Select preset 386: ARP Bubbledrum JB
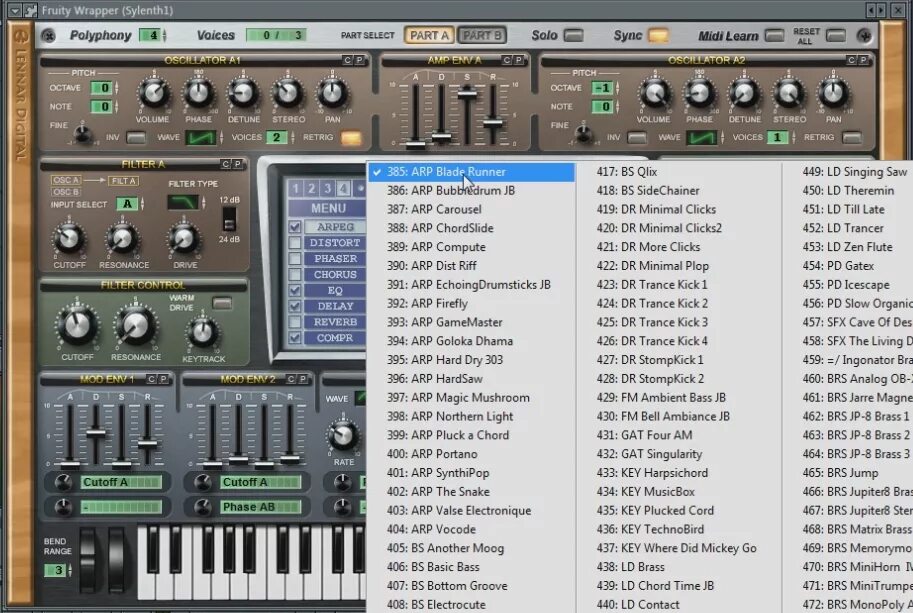Screen dimensions: 913x613 click(x=472, y=190)
